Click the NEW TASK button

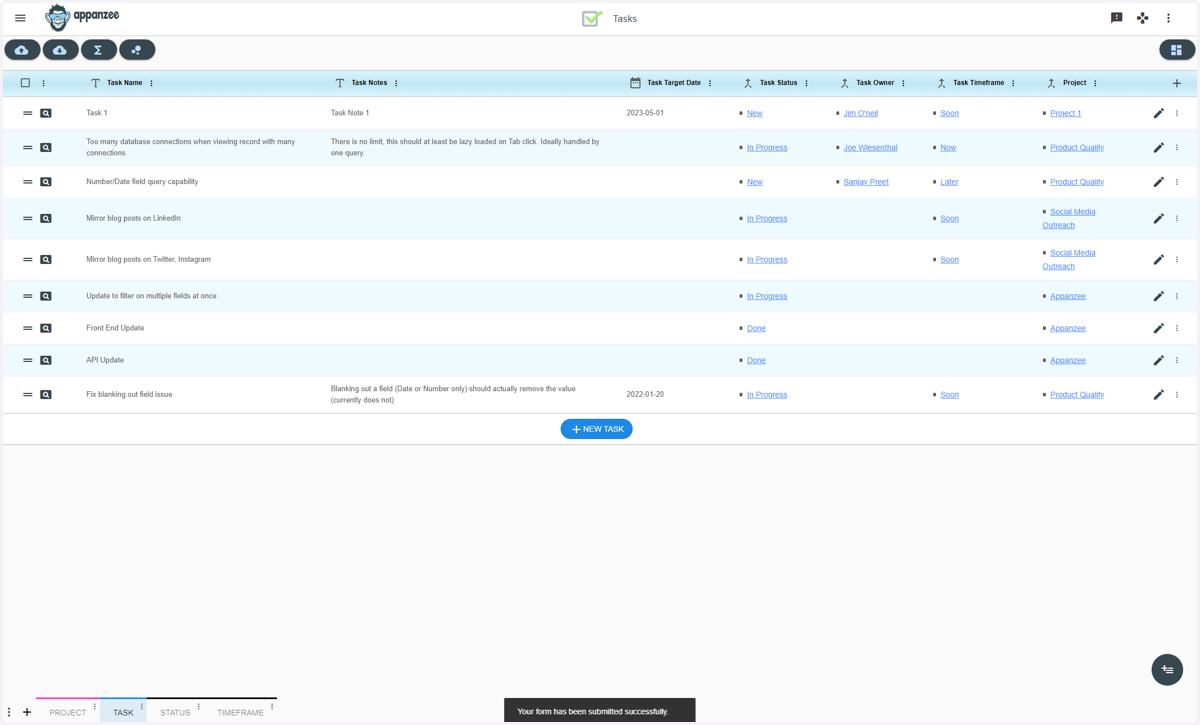597,429
